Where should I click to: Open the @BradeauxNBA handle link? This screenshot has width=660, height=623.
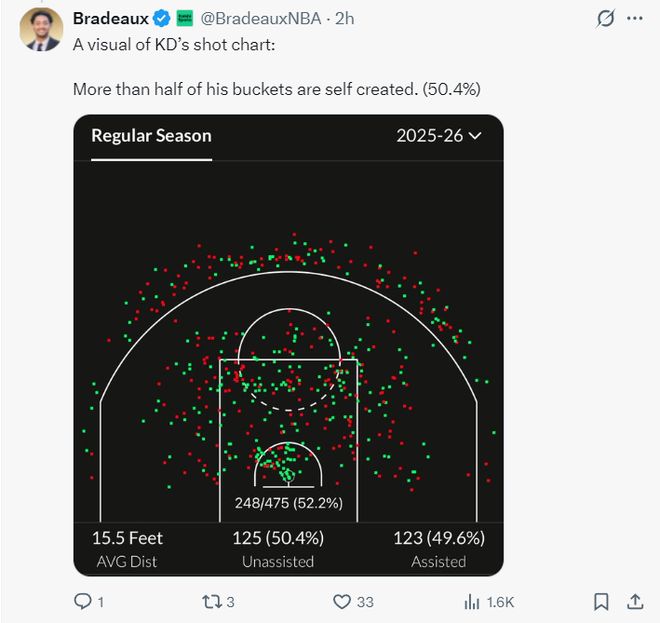tap(263, 19)
